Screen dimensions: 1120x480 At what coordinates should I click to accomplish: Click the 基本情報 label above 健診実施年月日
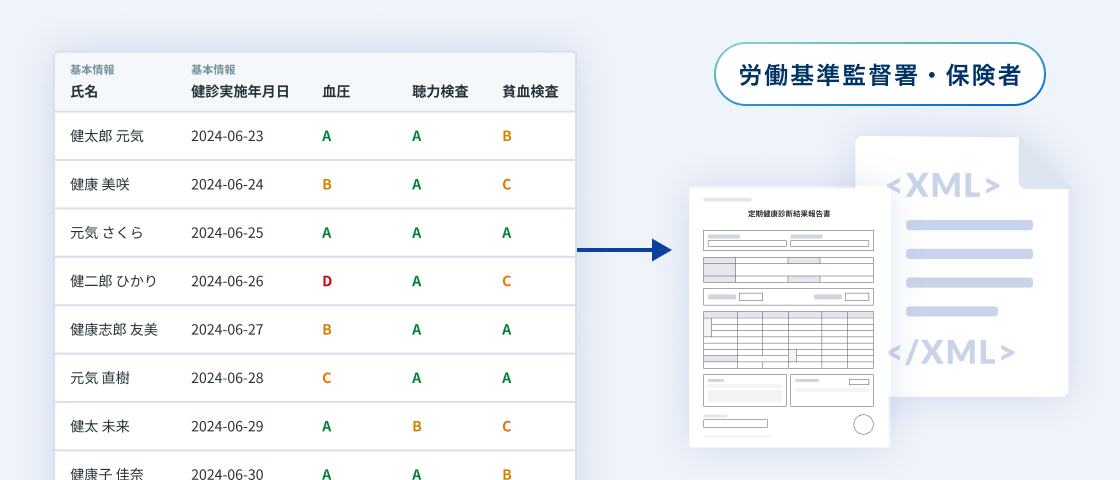pyautogui.click(x=213, y=70)
